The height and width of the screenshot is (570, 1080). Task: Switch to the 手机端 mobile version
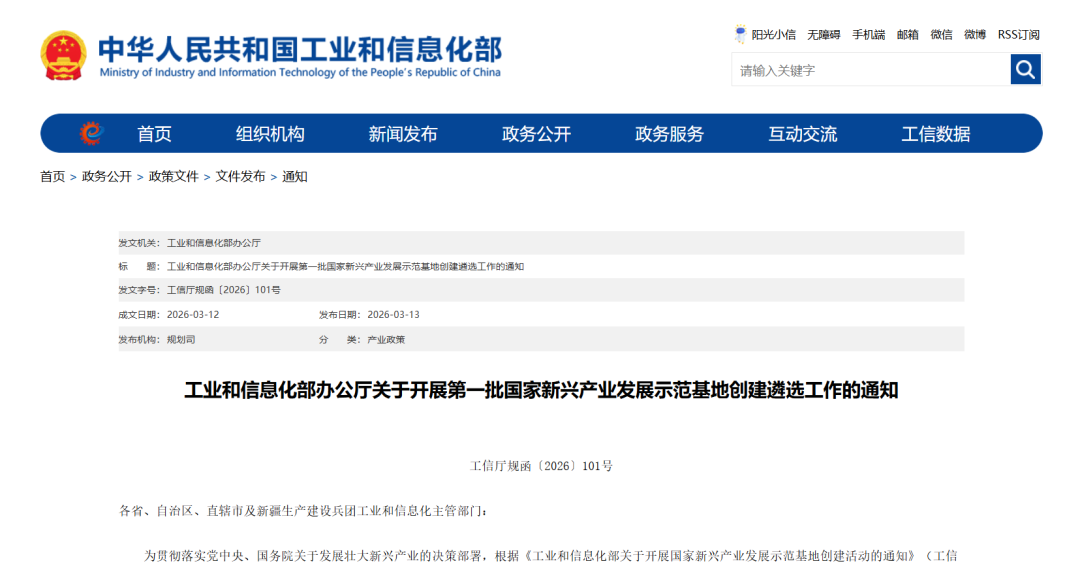(x=868, y=35)
